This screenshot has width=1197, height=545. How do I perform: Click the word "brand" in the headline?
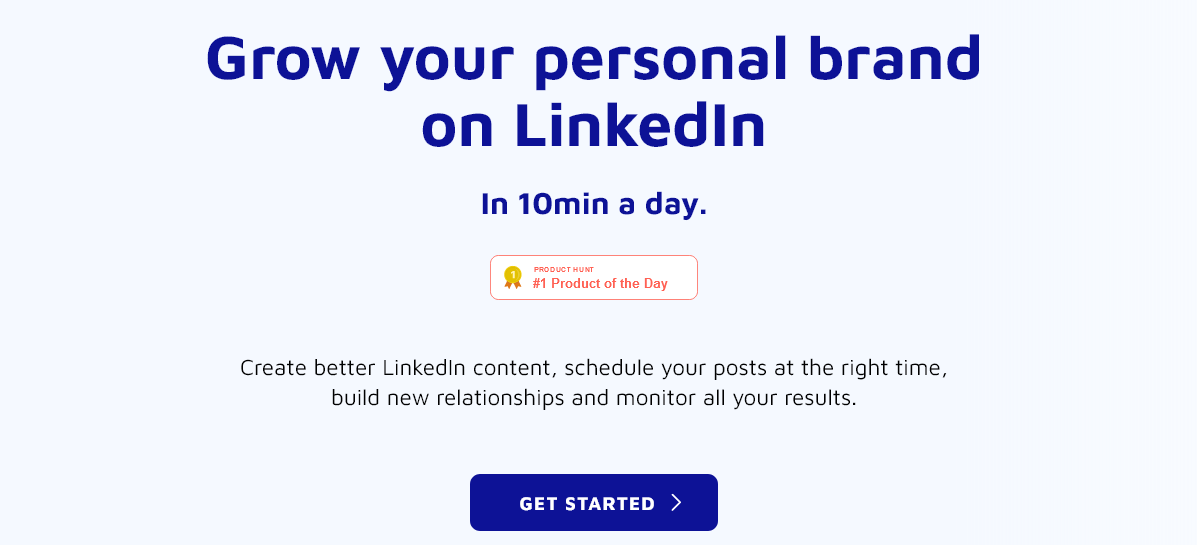coord(904,57)
